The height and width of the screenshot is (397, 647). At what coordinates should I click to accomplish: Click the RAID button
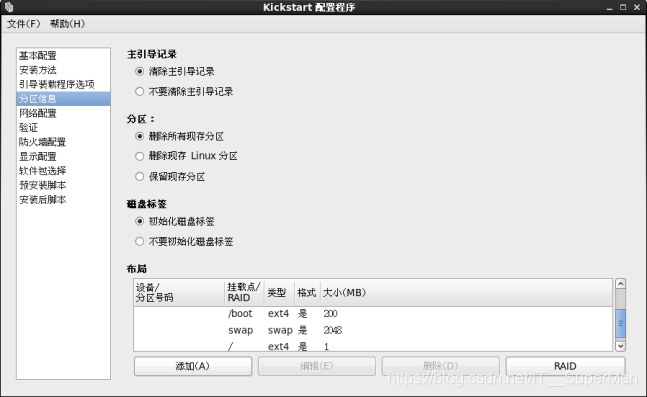pos(565,366)
